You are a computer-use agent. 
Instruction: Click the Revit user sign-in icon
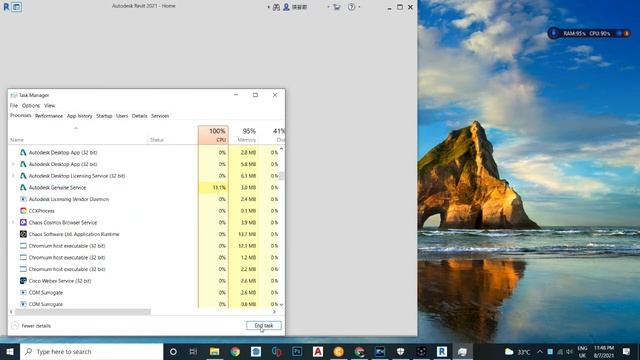click(287, 7)
